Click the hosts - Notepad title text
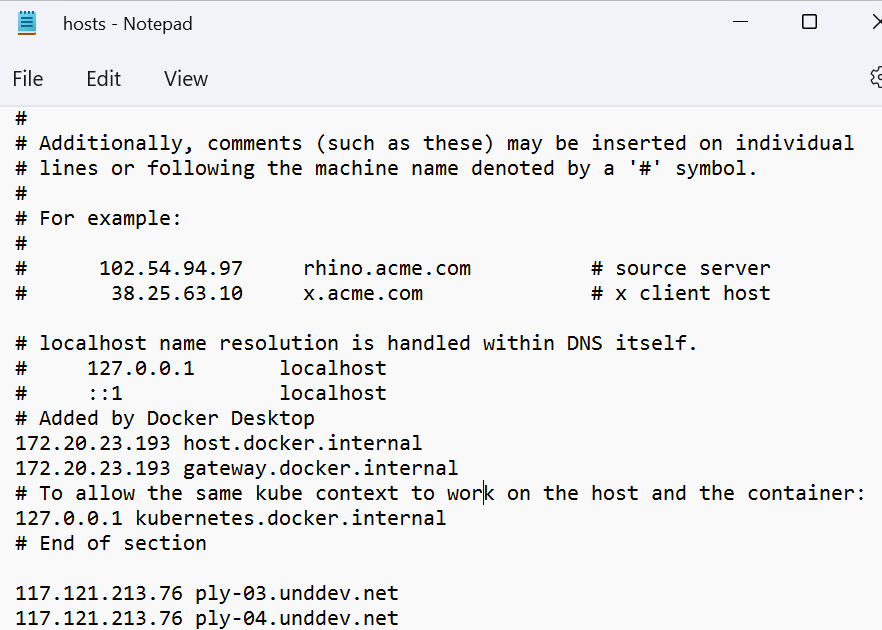 [128, 23]
